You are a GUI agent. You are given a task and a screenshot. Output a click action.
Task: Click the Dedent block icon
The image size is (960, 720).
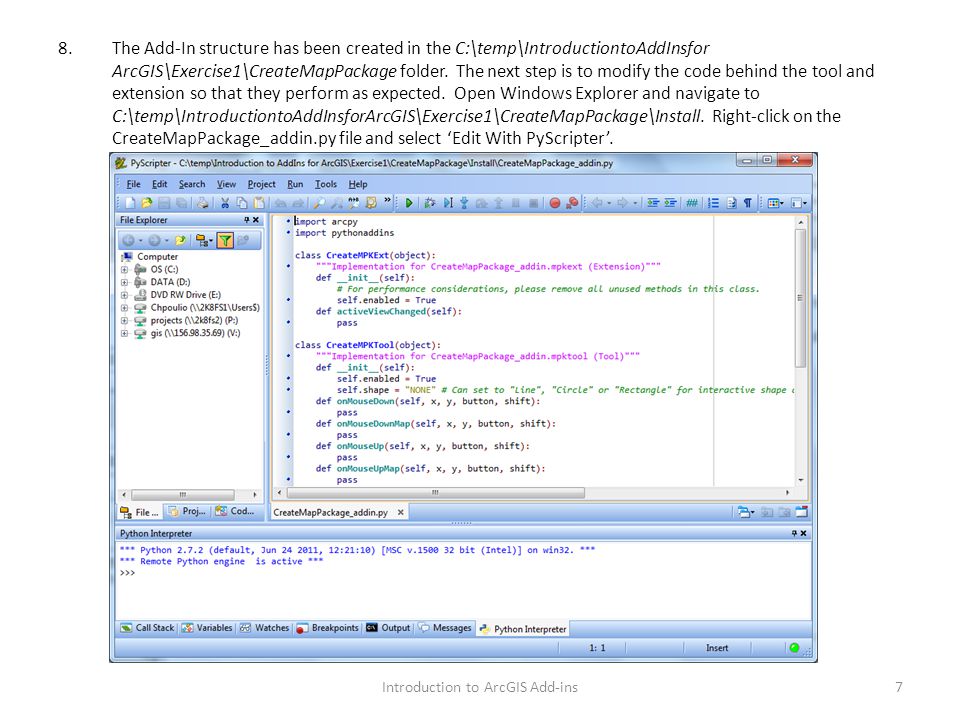(x=670, y=203)
